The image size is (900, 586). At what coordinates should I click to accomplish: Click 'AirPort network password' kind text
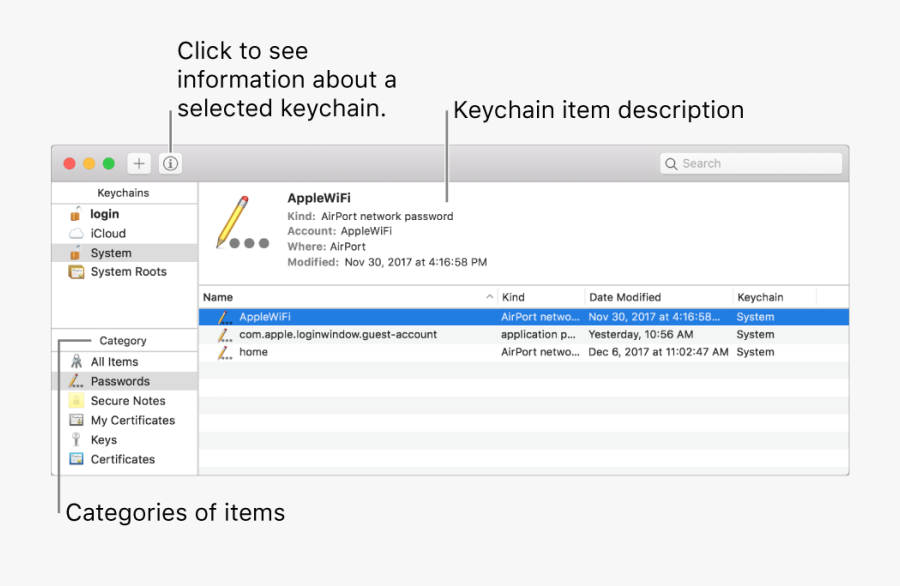pos(387,216)
